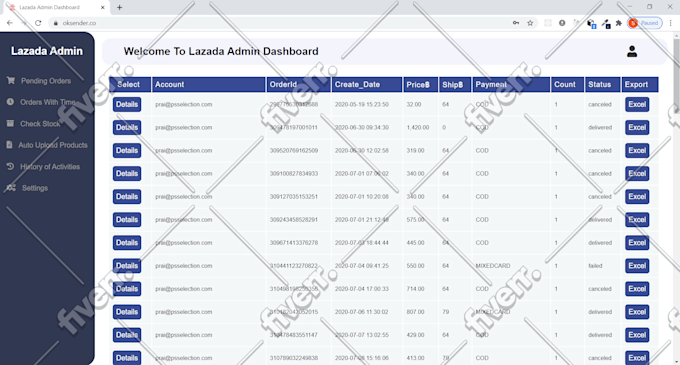
Task: Export 1,420.00 delivered order to Excel
Action: click(x=637, y=127)
